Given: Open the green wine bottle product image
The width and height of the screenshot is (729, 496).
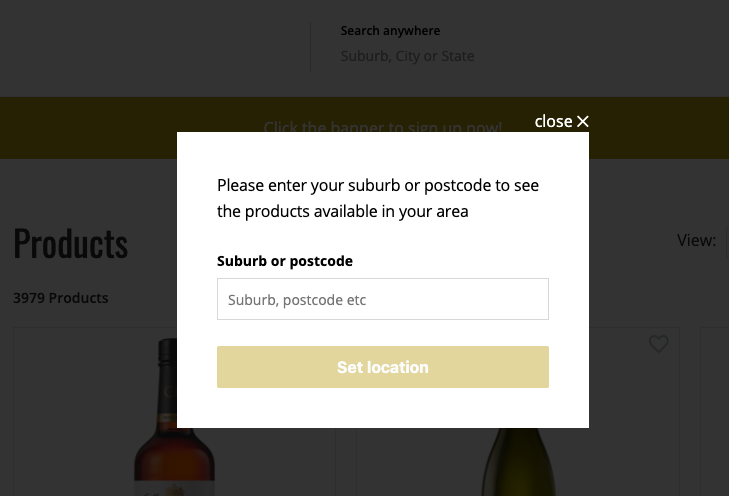Looking at the screenshot, I should (519, 462).
